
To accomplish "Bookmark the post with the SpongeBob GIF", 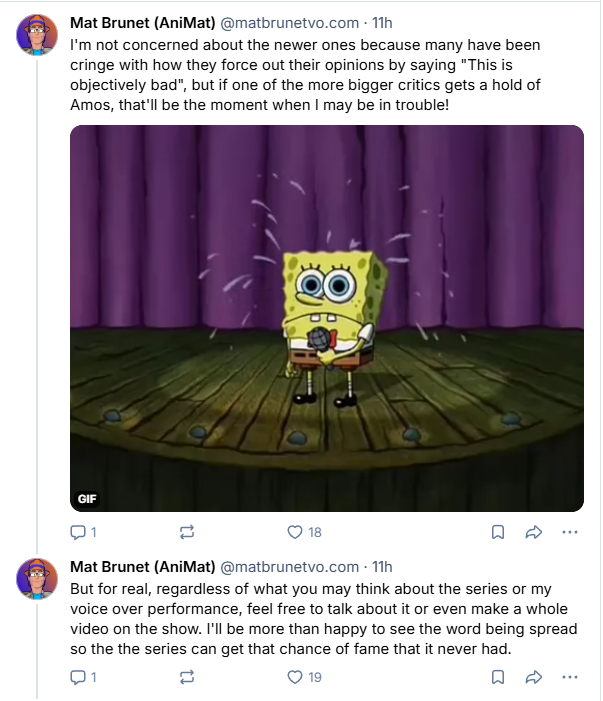I will 498,532.
